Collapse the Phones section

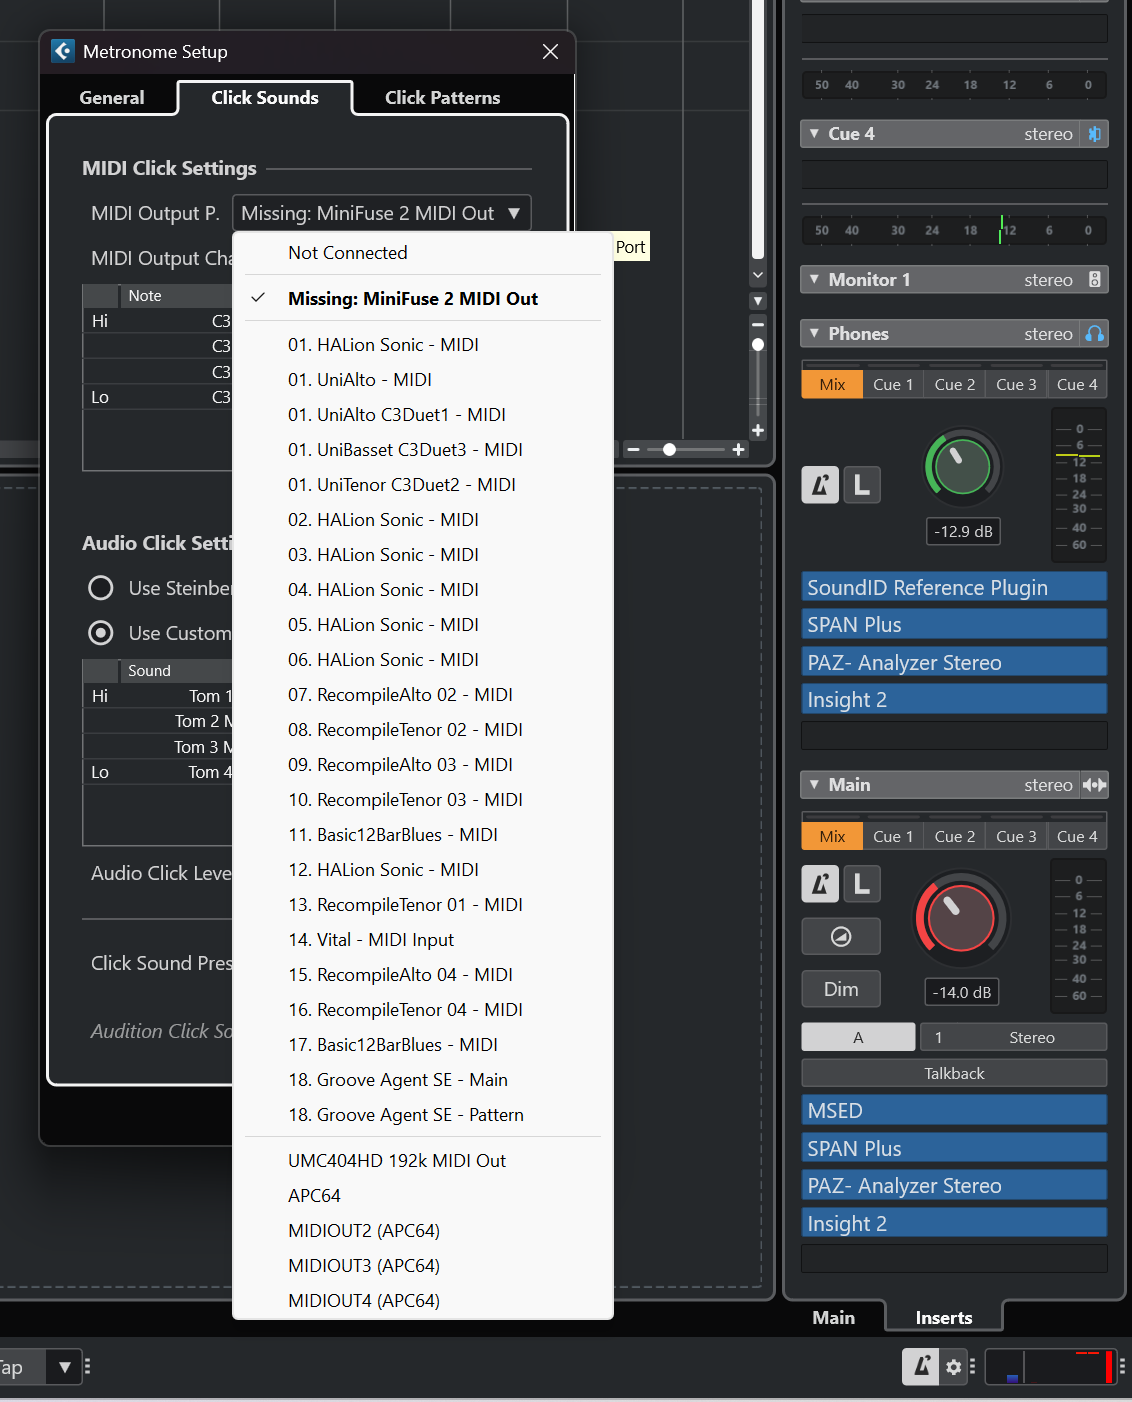click(814, 334)
